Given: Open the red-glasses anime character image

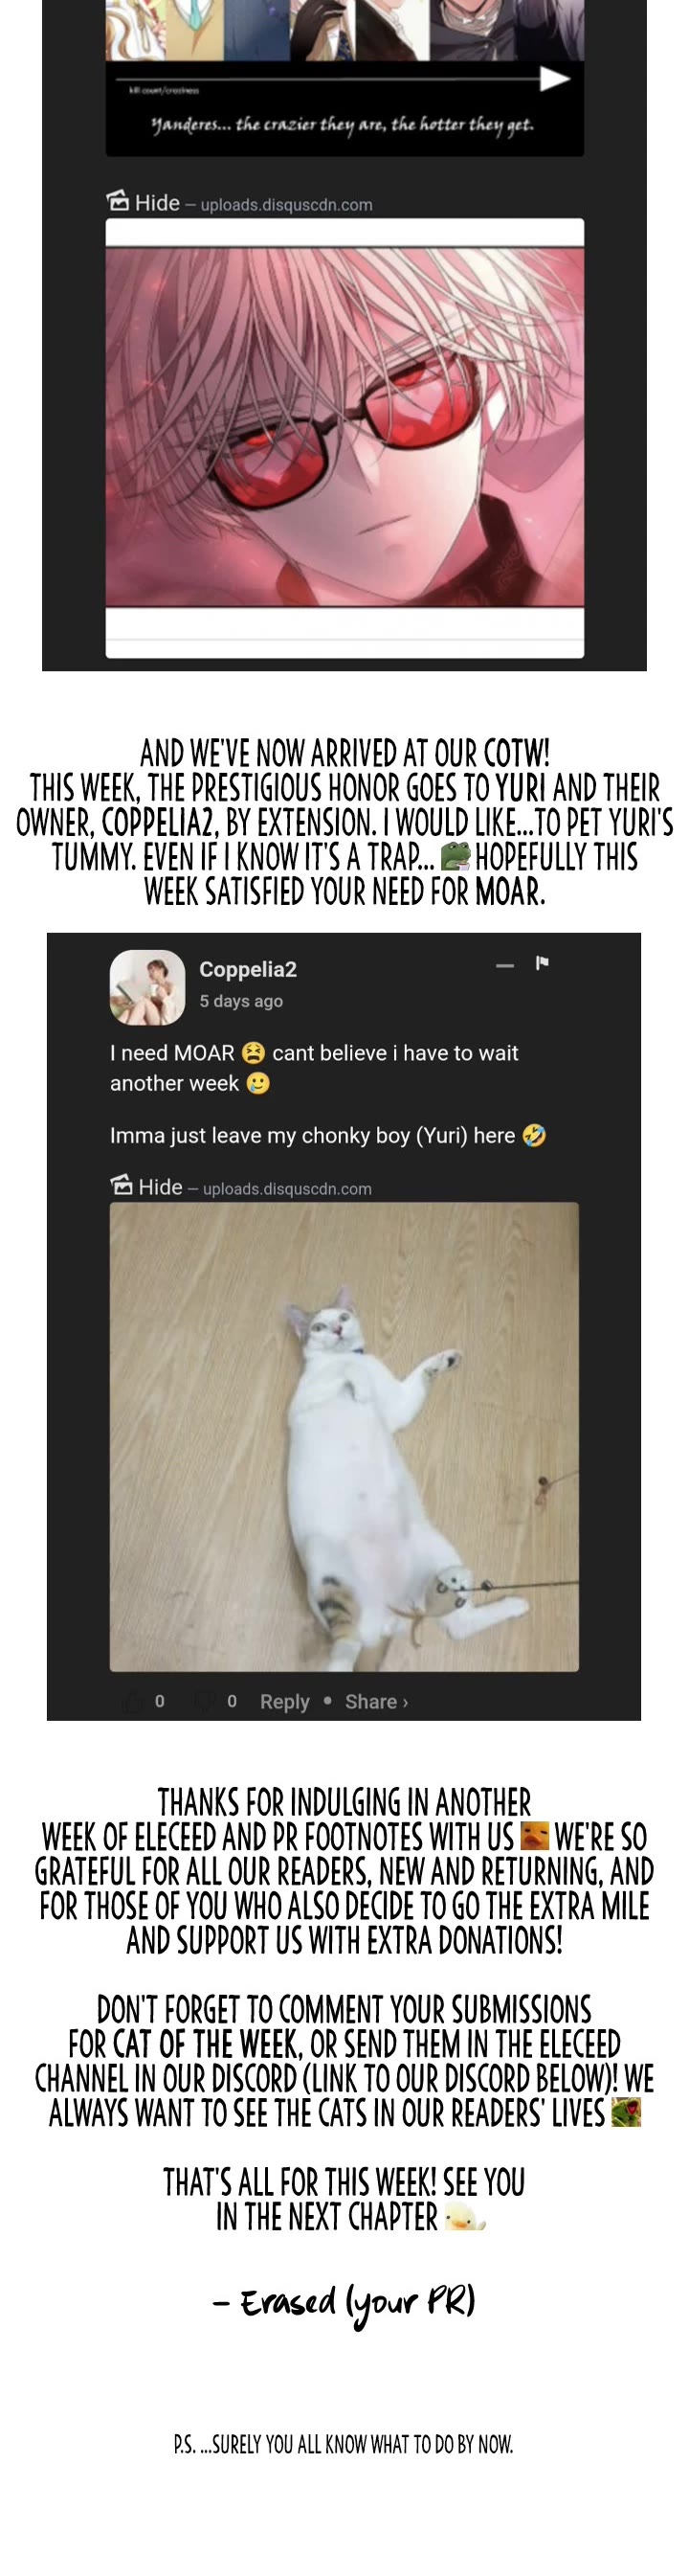Looking at the screenshot, I should click(344, 426).
